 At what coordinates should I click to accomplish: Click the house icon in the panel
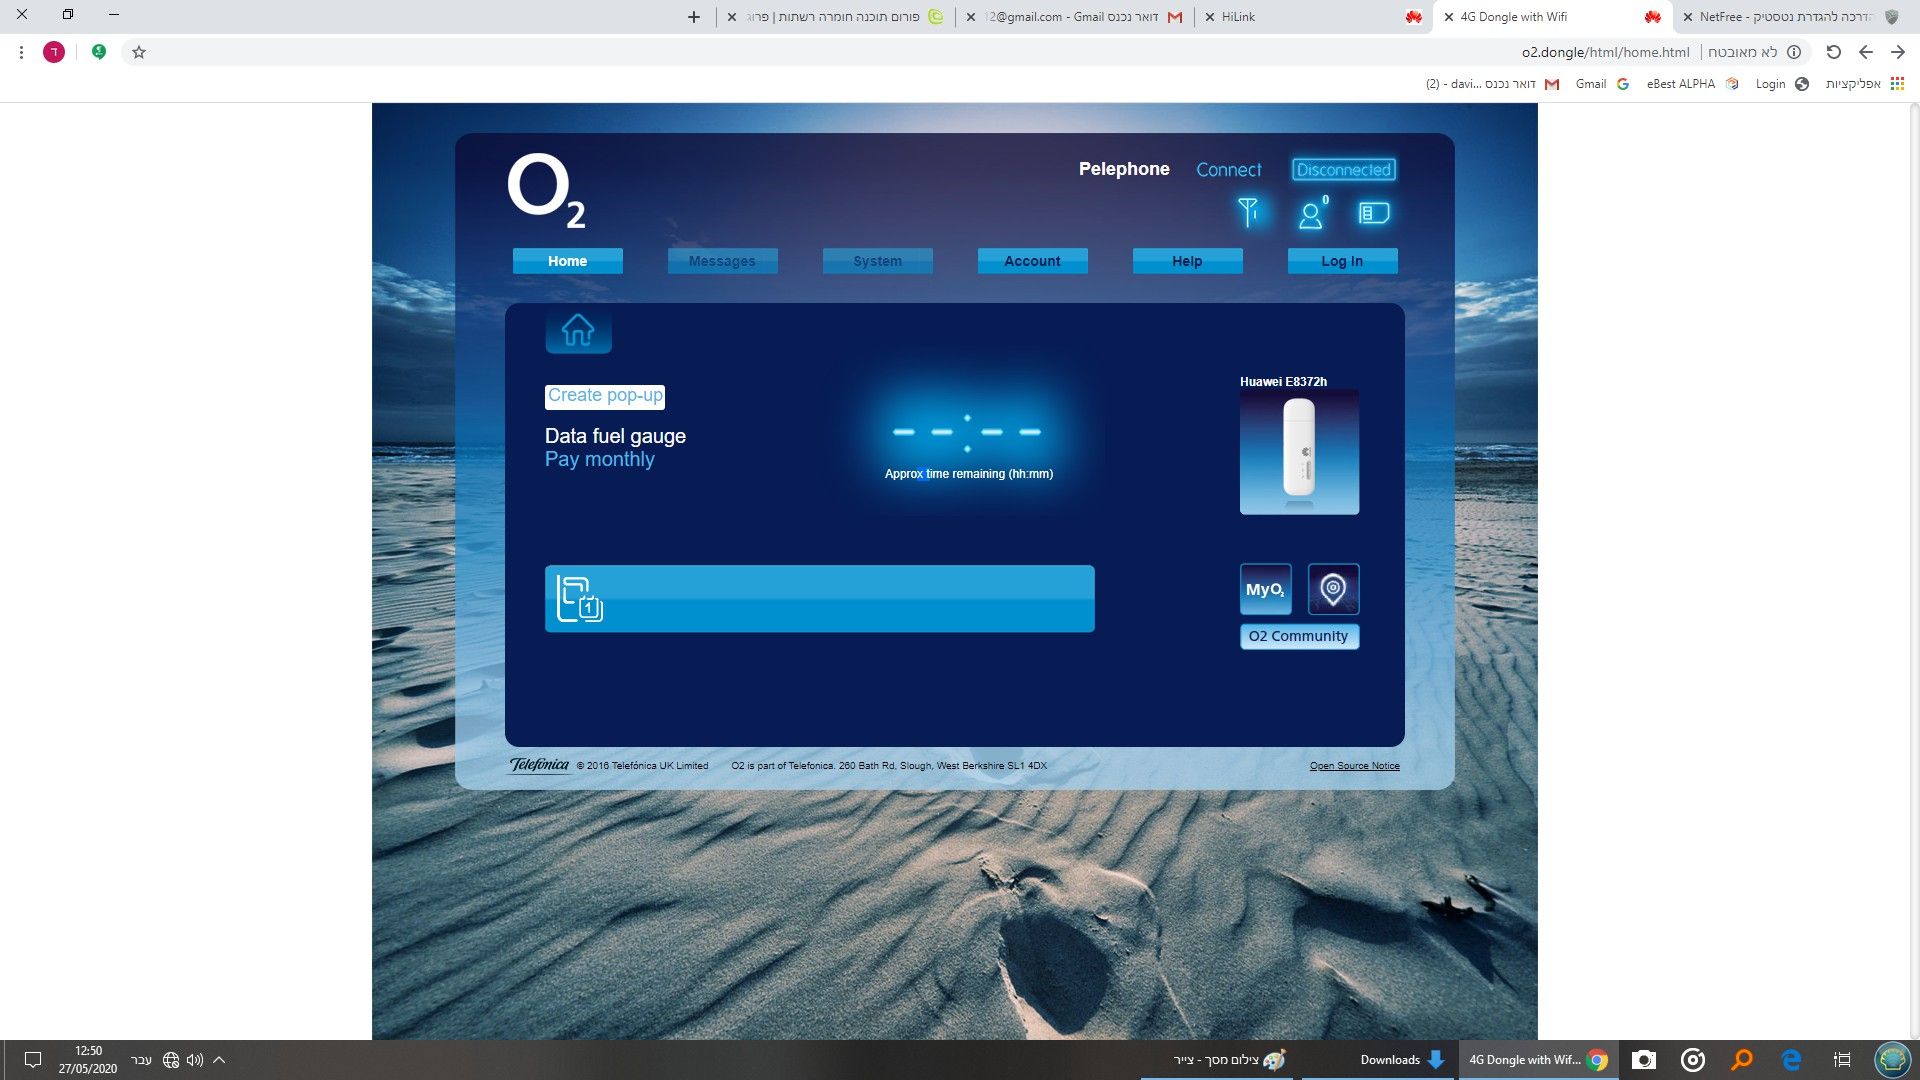coord(578,330)
